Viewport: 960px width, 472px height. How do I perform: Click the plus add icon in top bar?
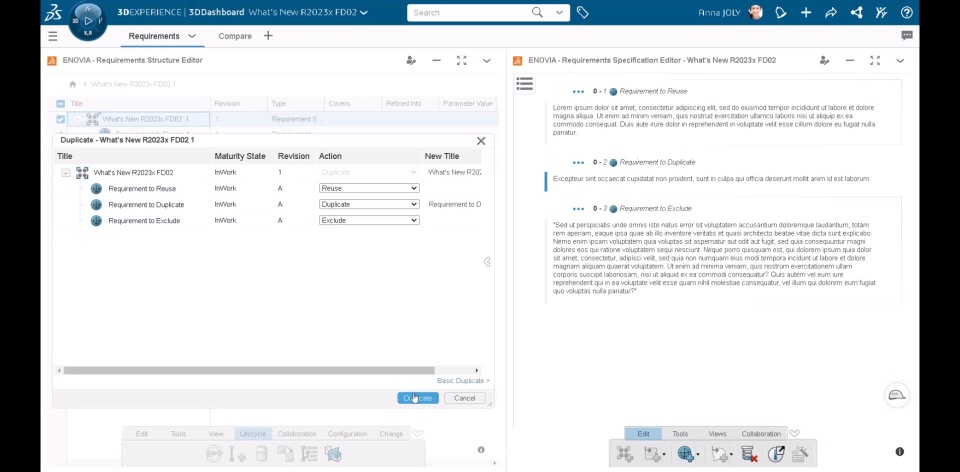coord(806,12)
